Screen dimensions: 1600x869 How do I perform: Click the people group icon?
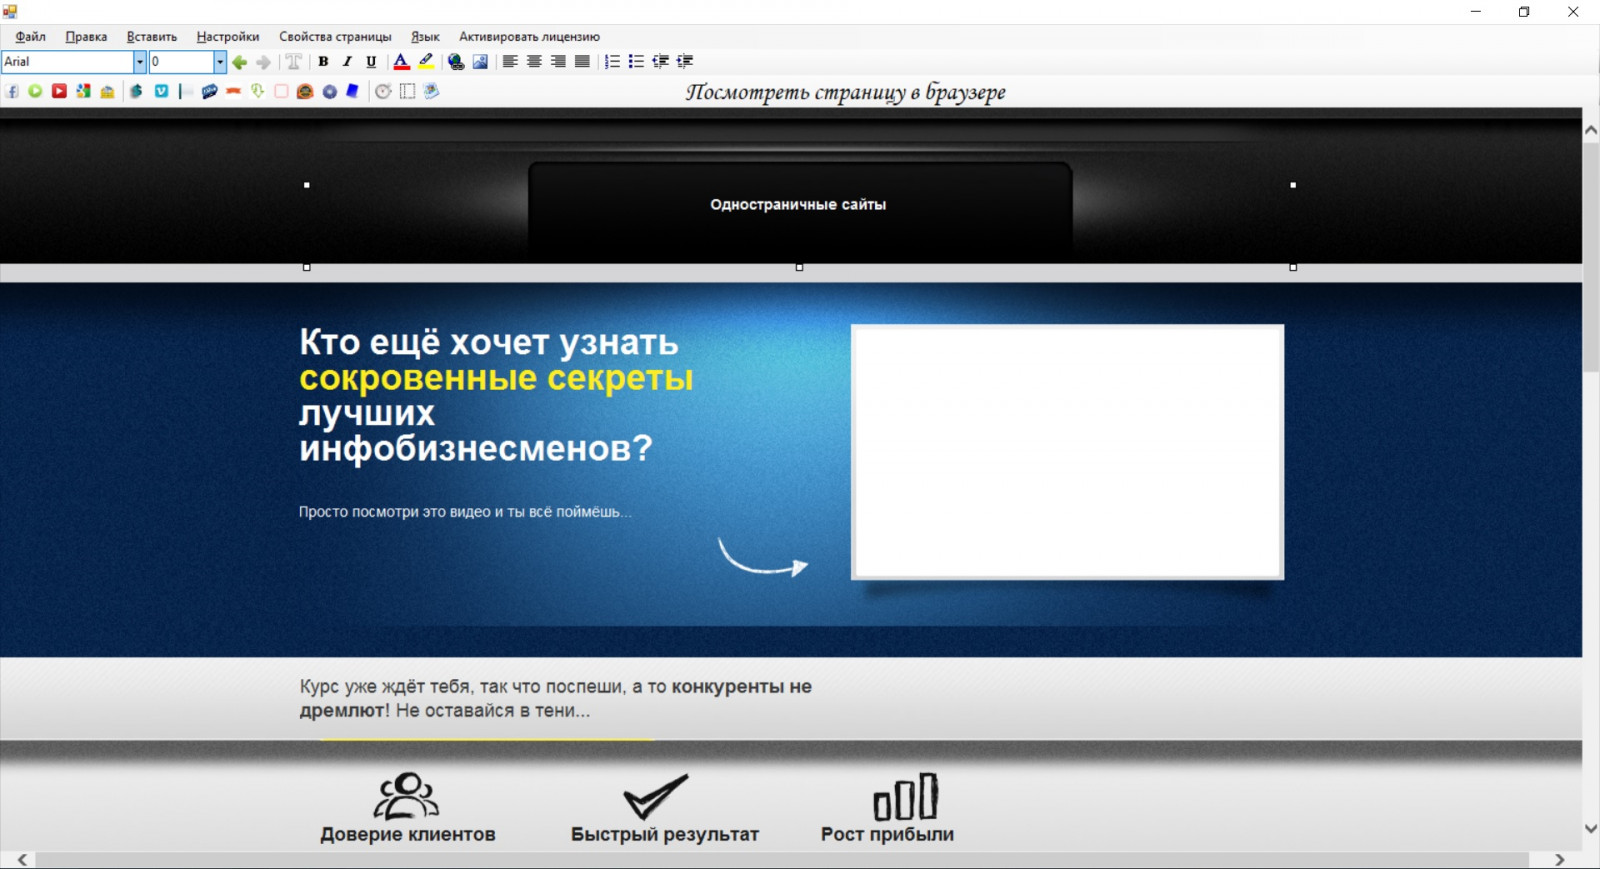[406, 796]
